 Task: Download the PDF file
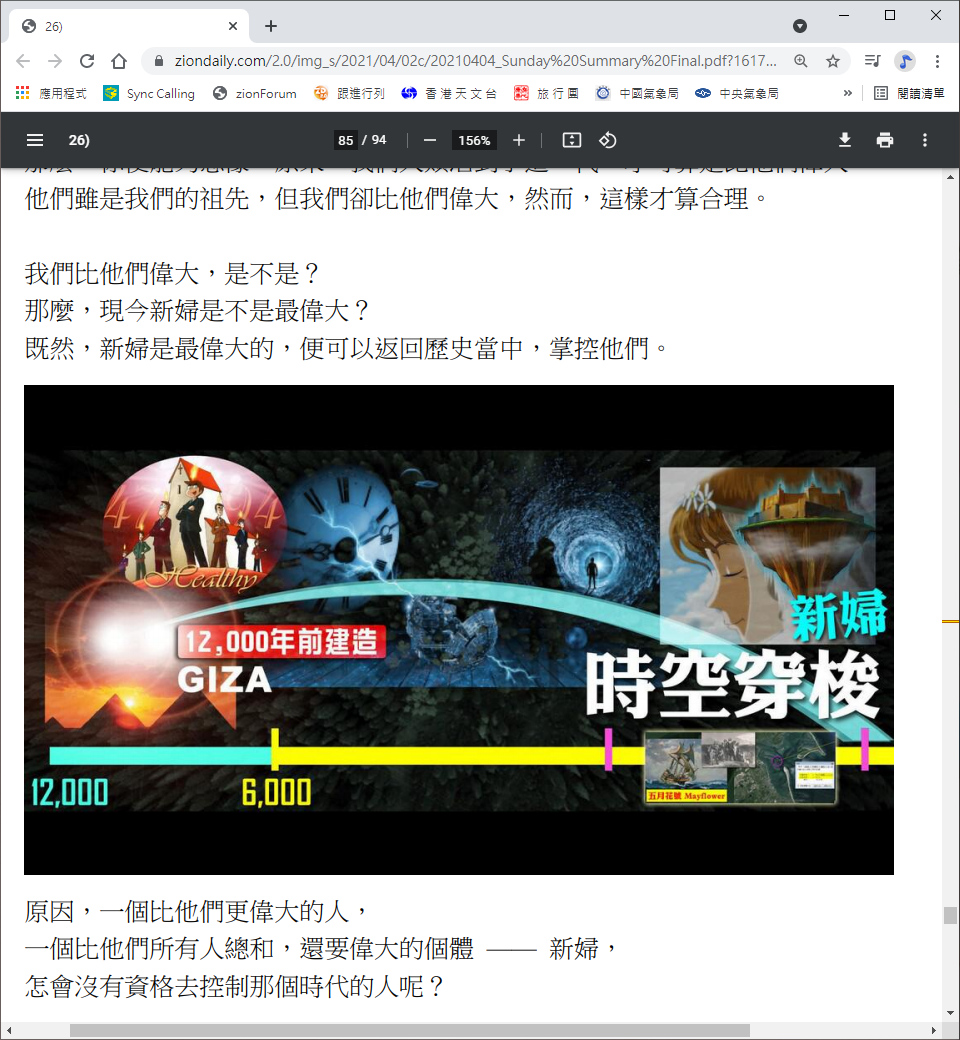point(845,140)
